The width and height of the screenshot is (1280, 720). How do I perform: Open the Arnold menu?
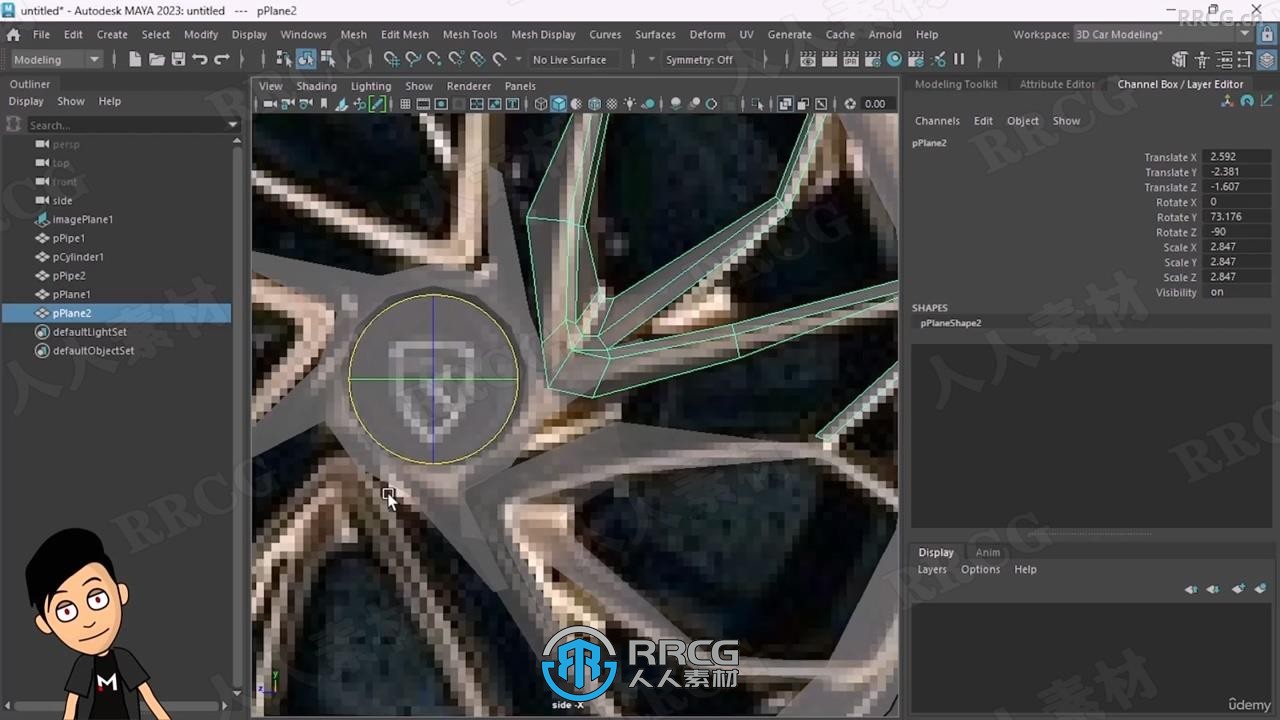tap(884, 34)
